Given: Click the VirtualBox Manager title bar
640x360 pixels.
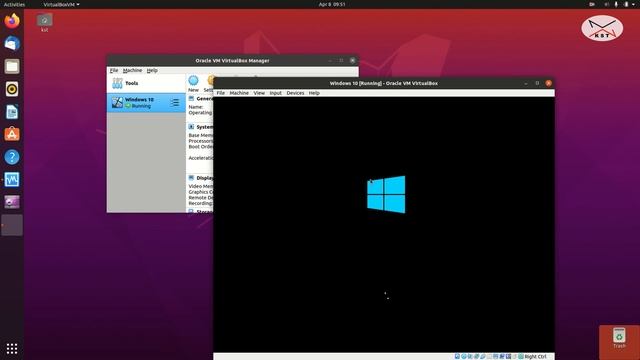Looking at the screenshot, I should pyautogui.click(x=232, y=60).
